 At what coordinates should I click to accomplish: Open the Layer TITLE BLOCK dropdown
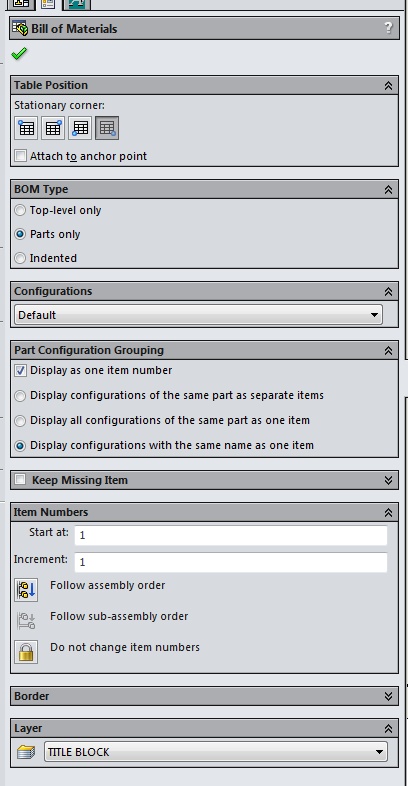(x=216, y=752)
